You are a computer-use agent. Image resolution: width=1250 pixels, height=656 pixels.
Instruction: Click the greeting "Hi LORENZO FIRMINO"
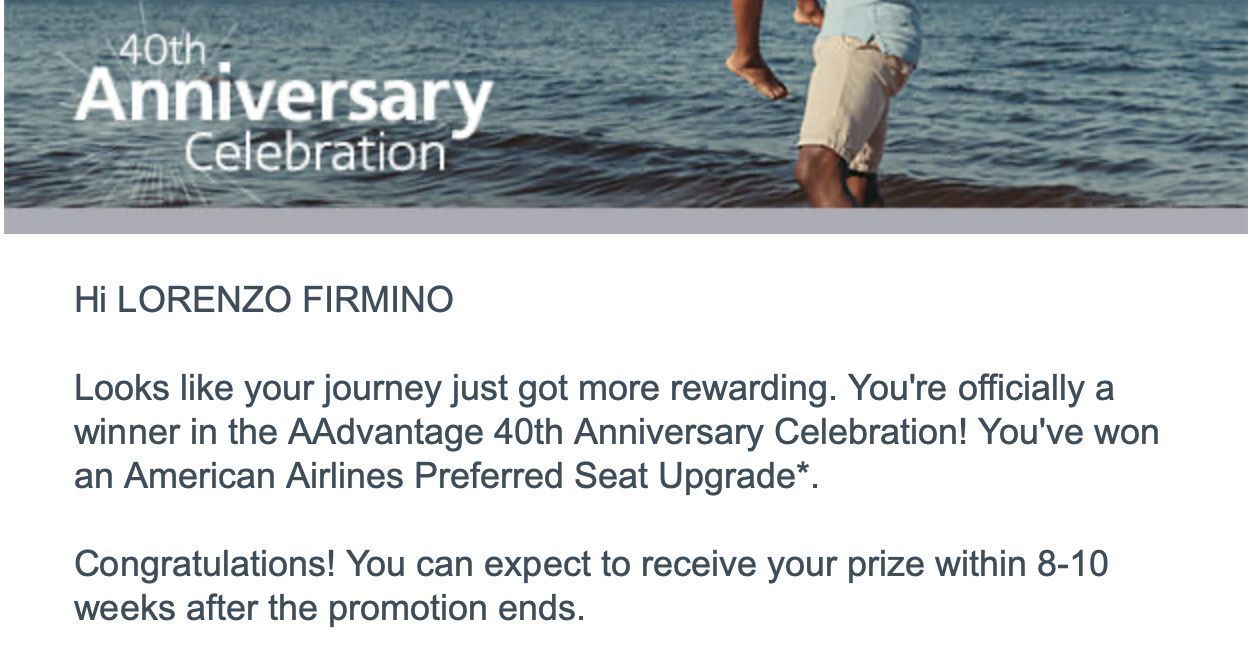coord(264,300)
